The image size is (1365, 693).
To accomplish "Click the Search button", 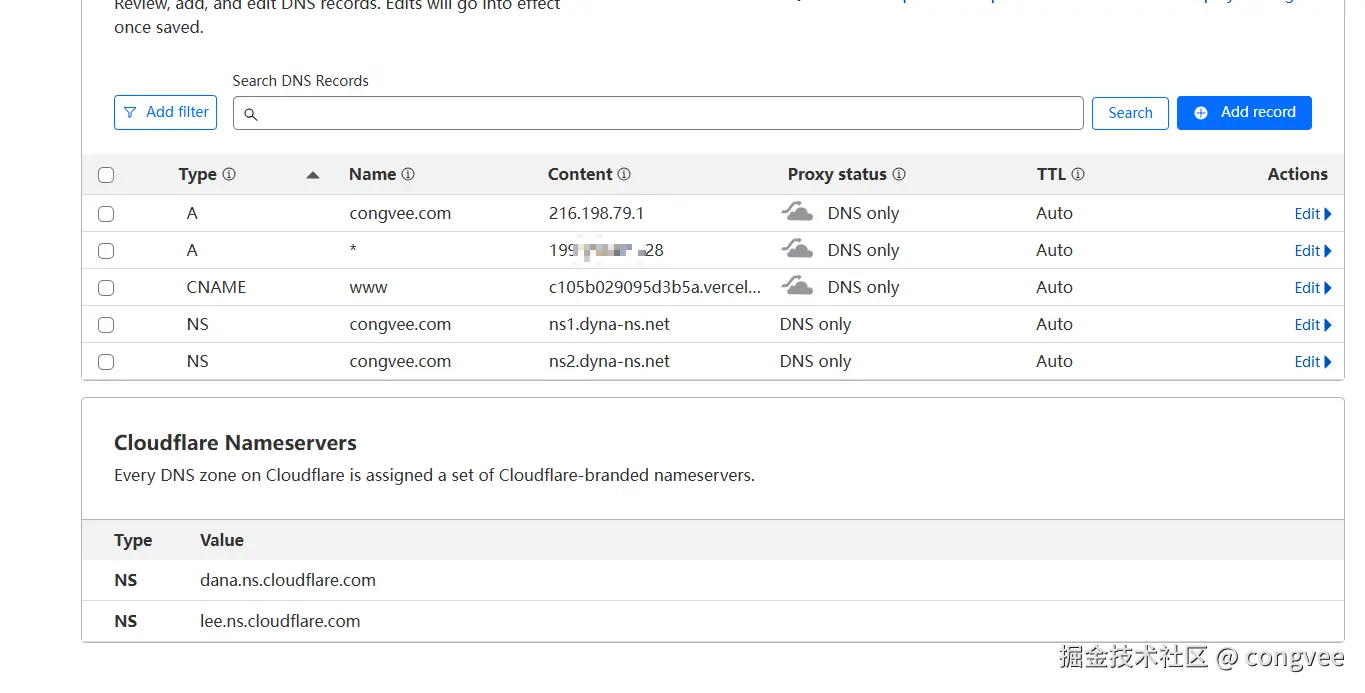I will point(1130,113).
